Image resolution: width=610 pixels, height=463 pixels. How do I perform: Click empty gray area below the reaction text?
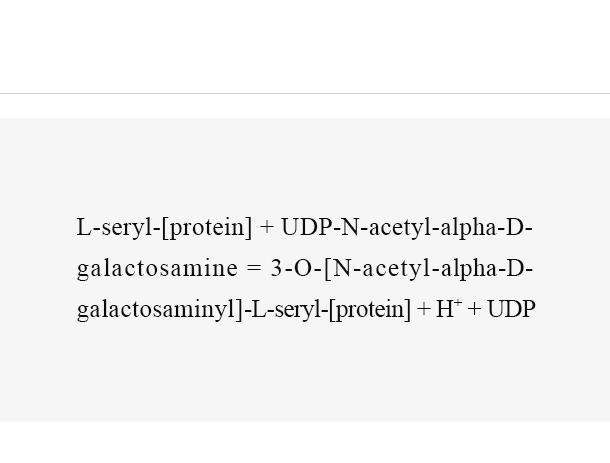click(x=305, y=374)
